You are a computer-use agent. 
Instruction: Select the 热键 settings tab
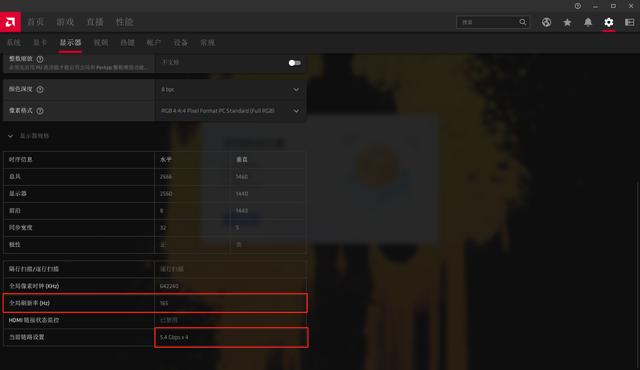click(x=127, y=42)
